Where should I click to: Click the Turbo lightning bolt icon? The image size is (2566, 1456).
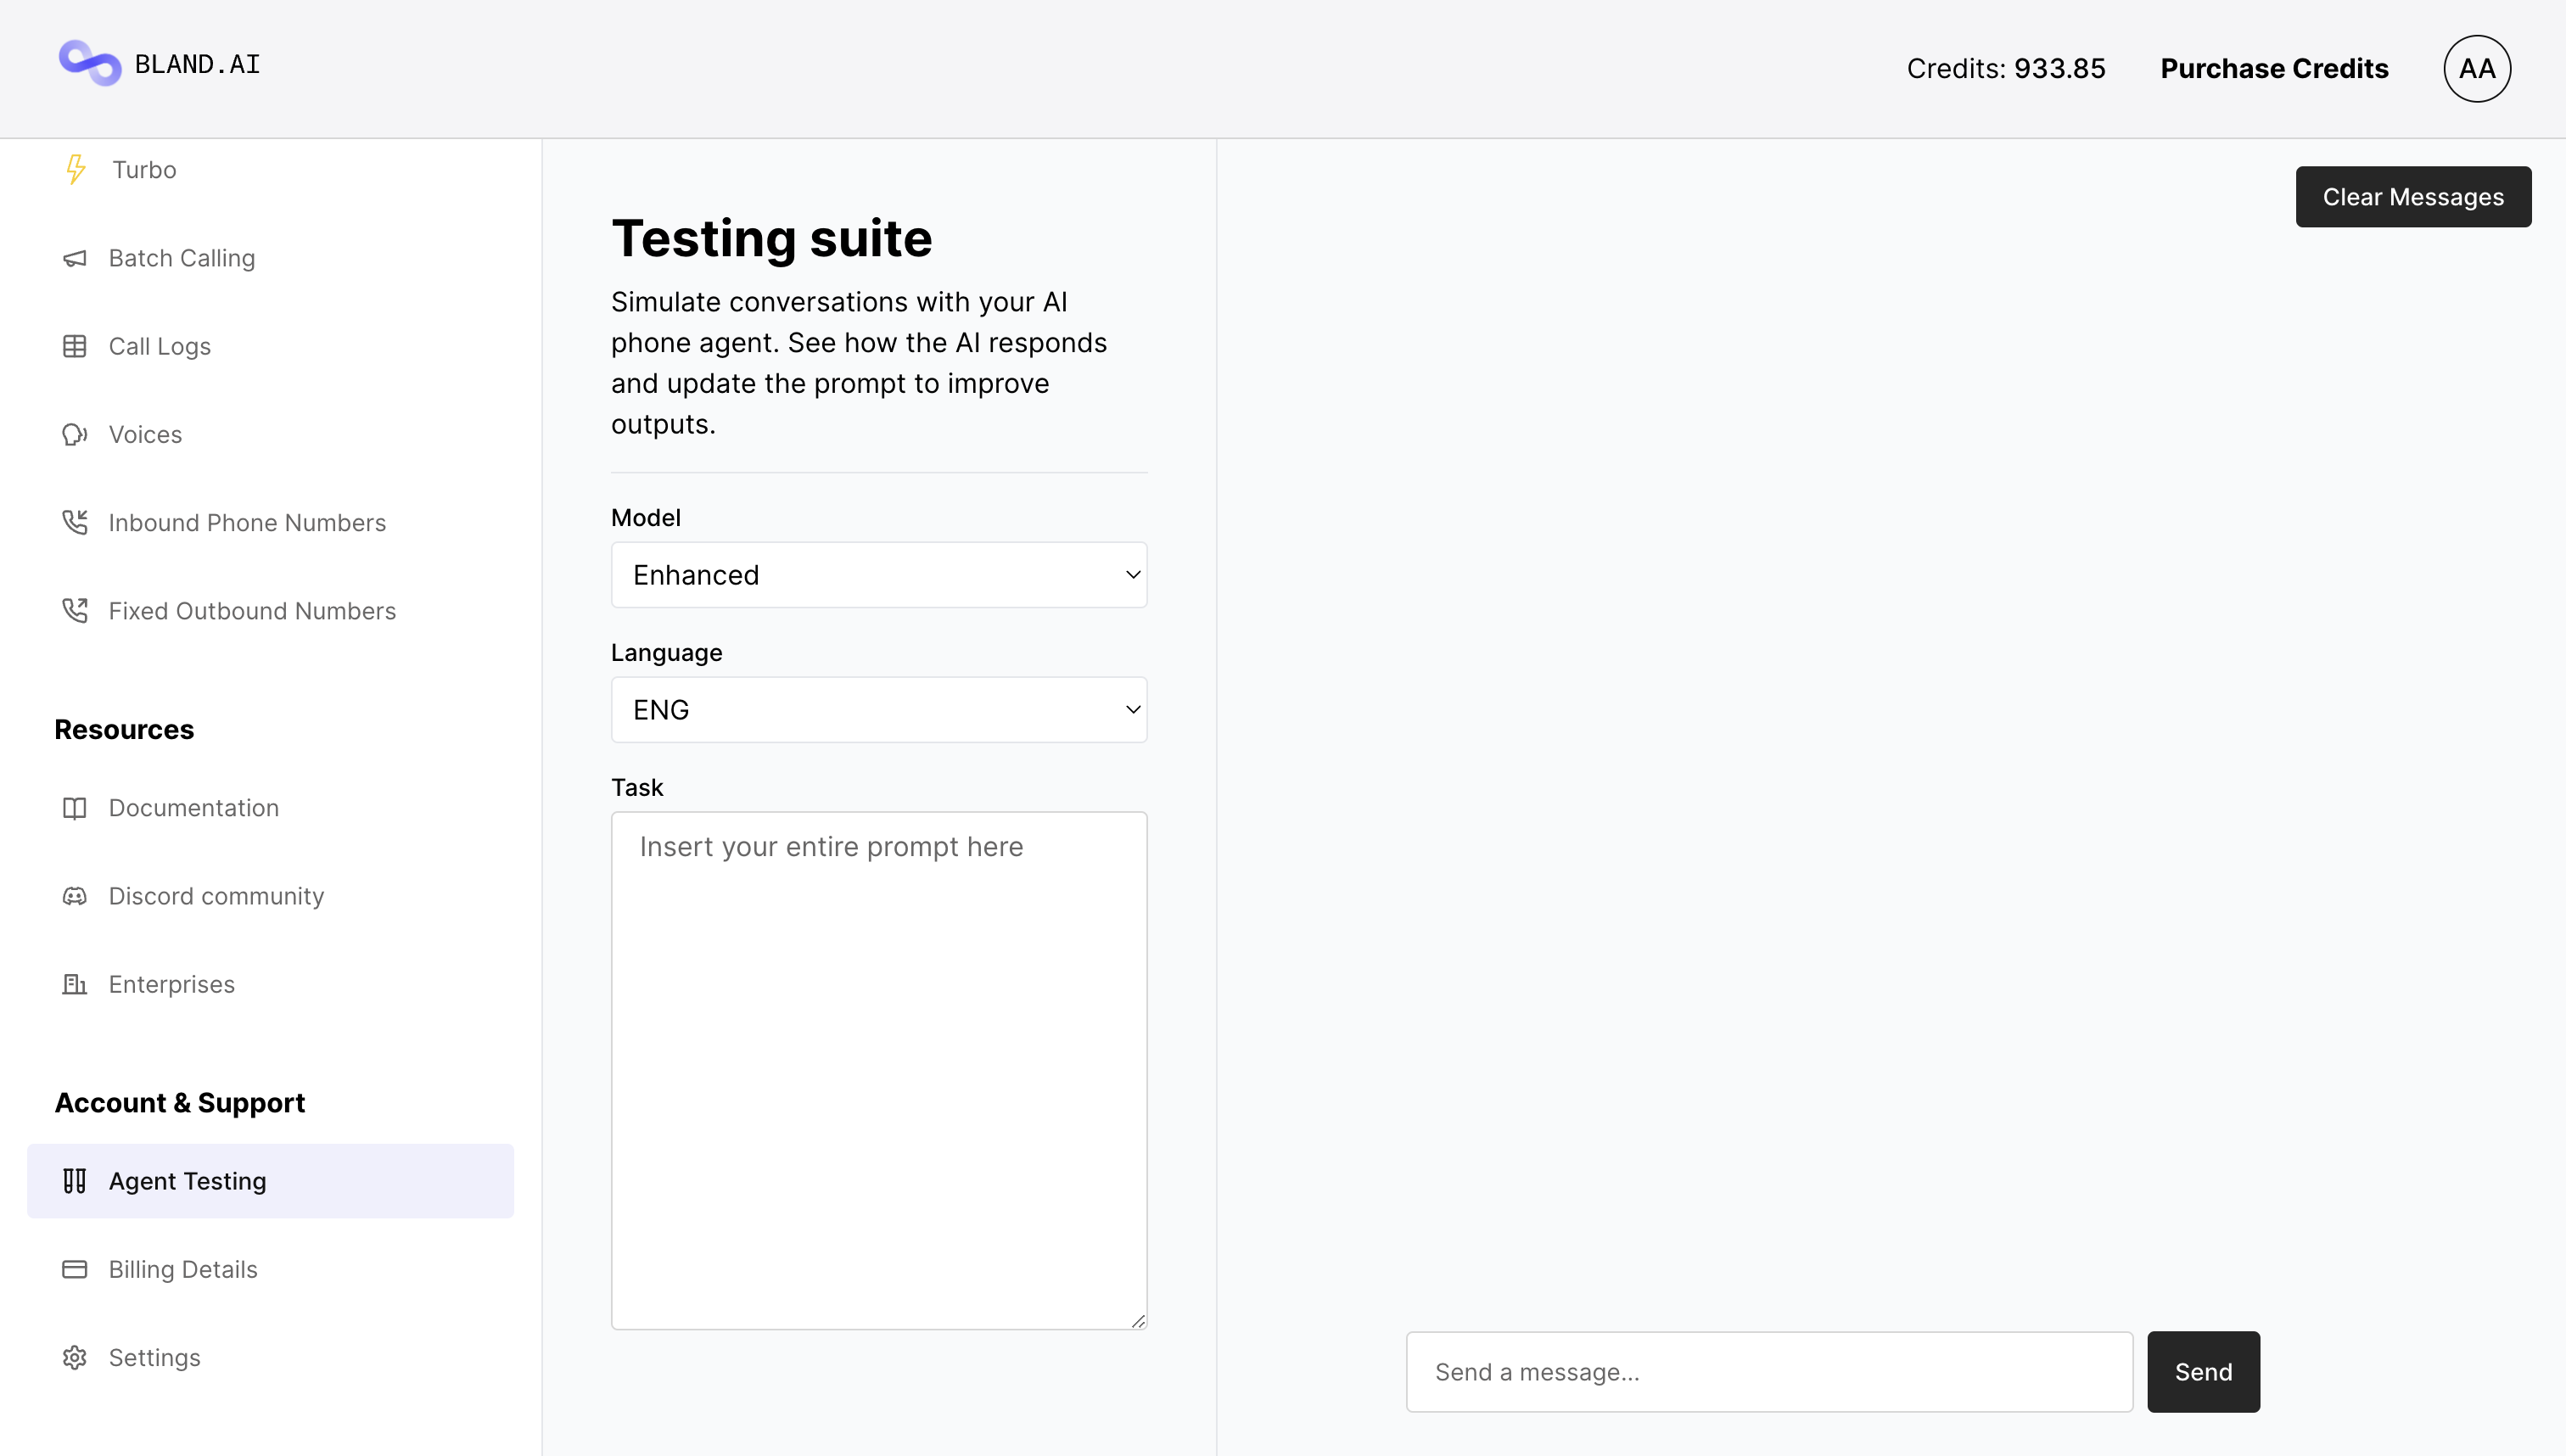click(x=76, y=170)
